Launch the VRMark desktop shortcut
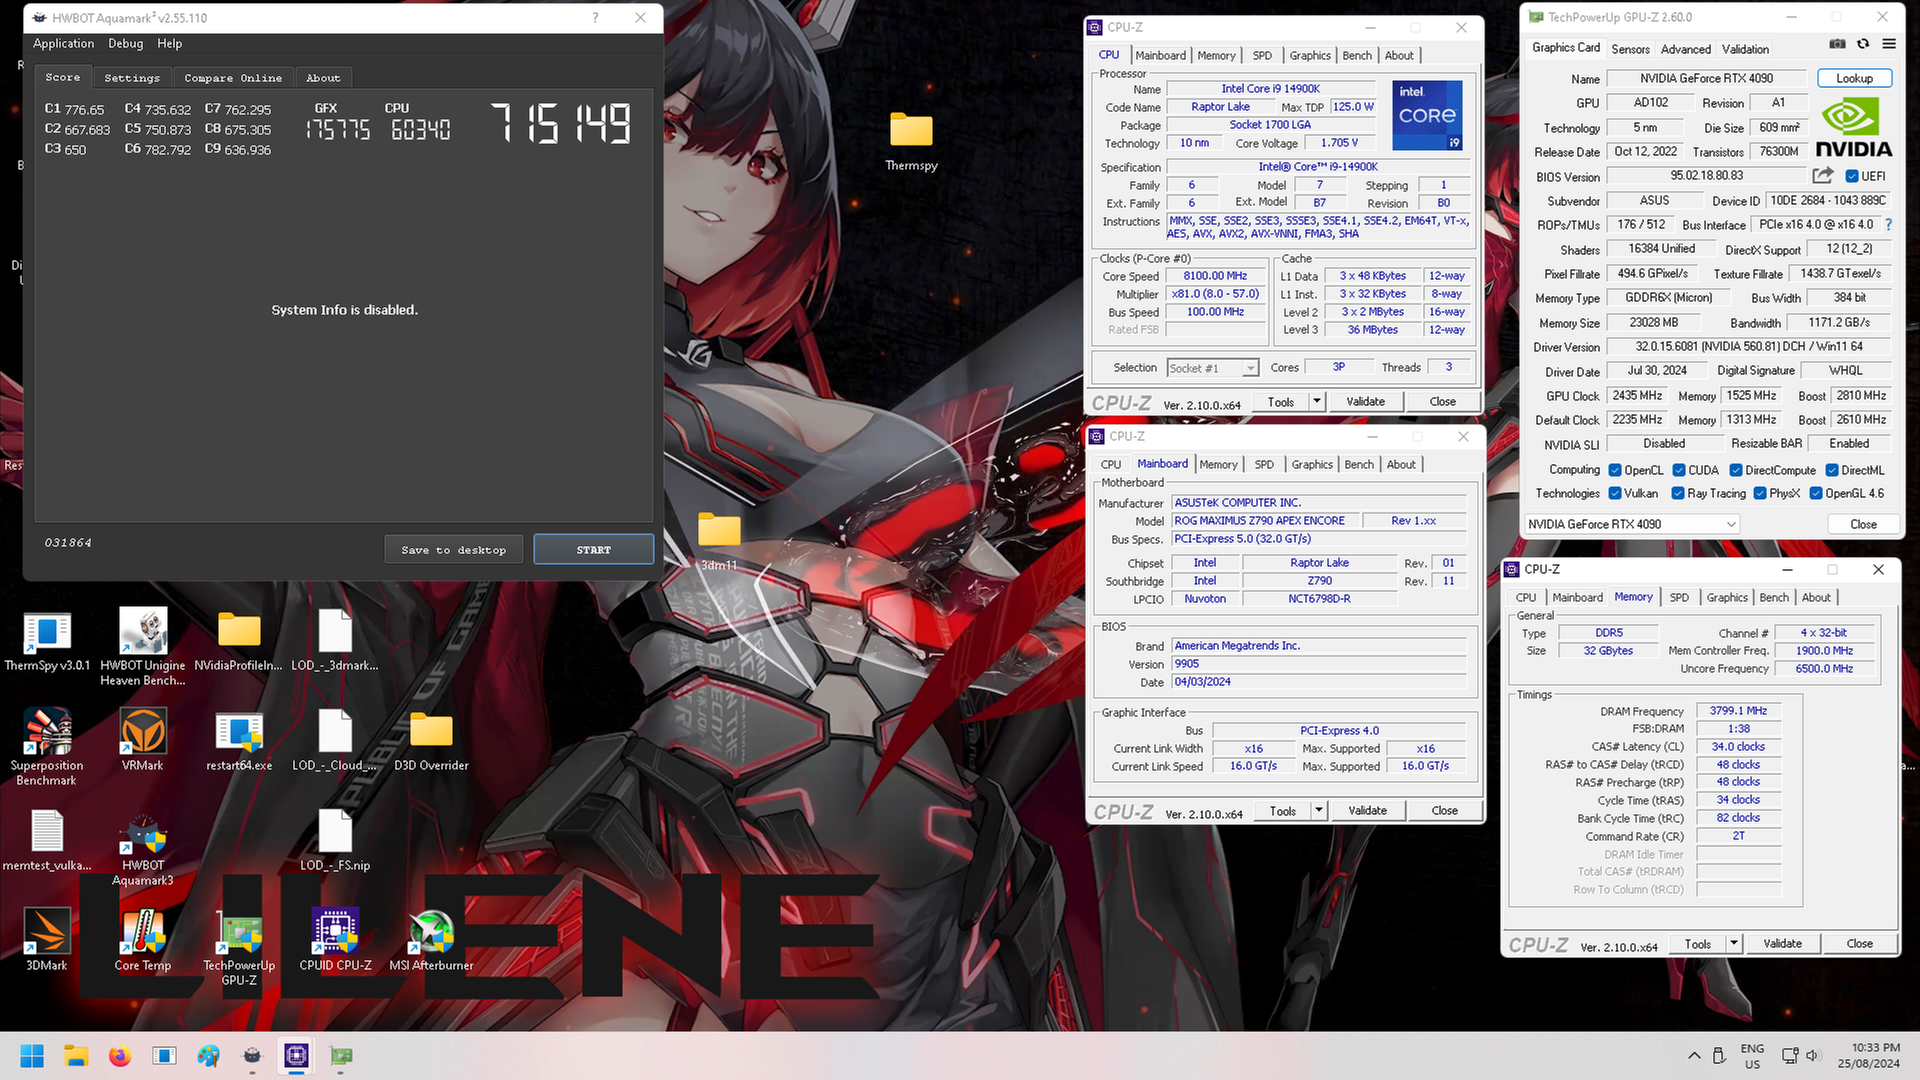This screenshot has height=1080, width=1920. pyautogui.click(x=143, y=740)
